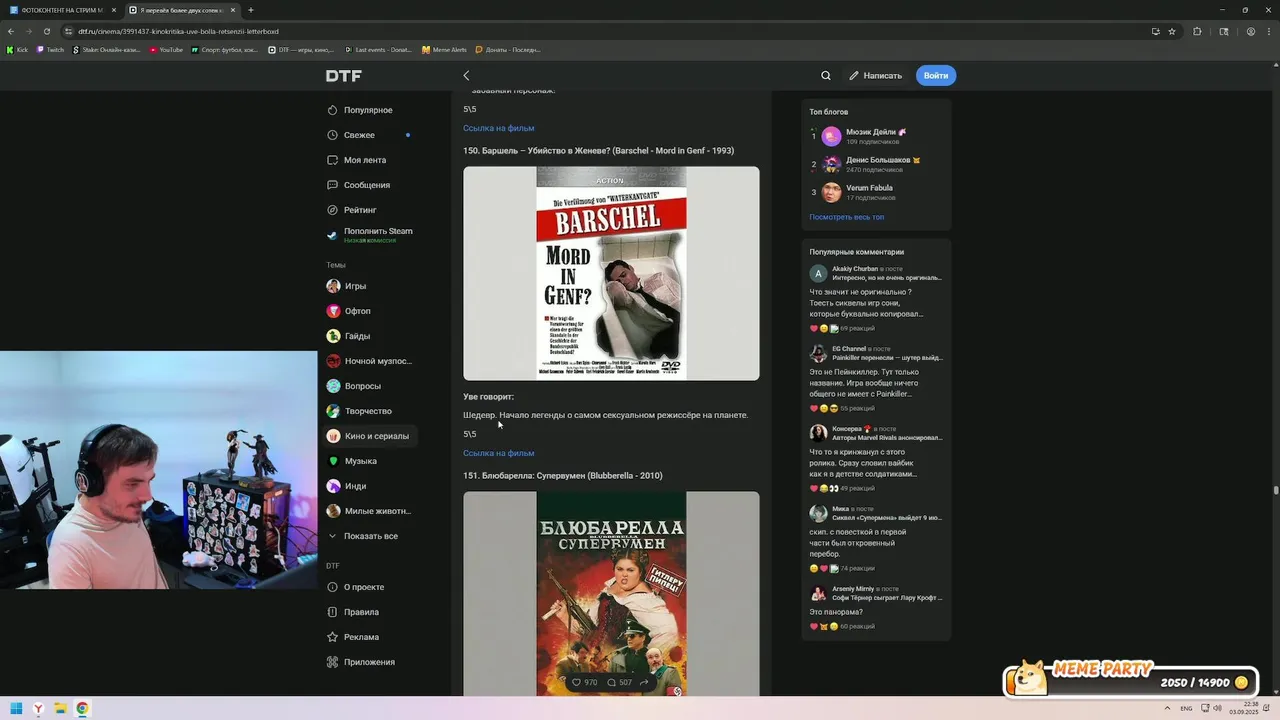Click the address bar URL
1280x720 pixels.
[x=179, y=31]
